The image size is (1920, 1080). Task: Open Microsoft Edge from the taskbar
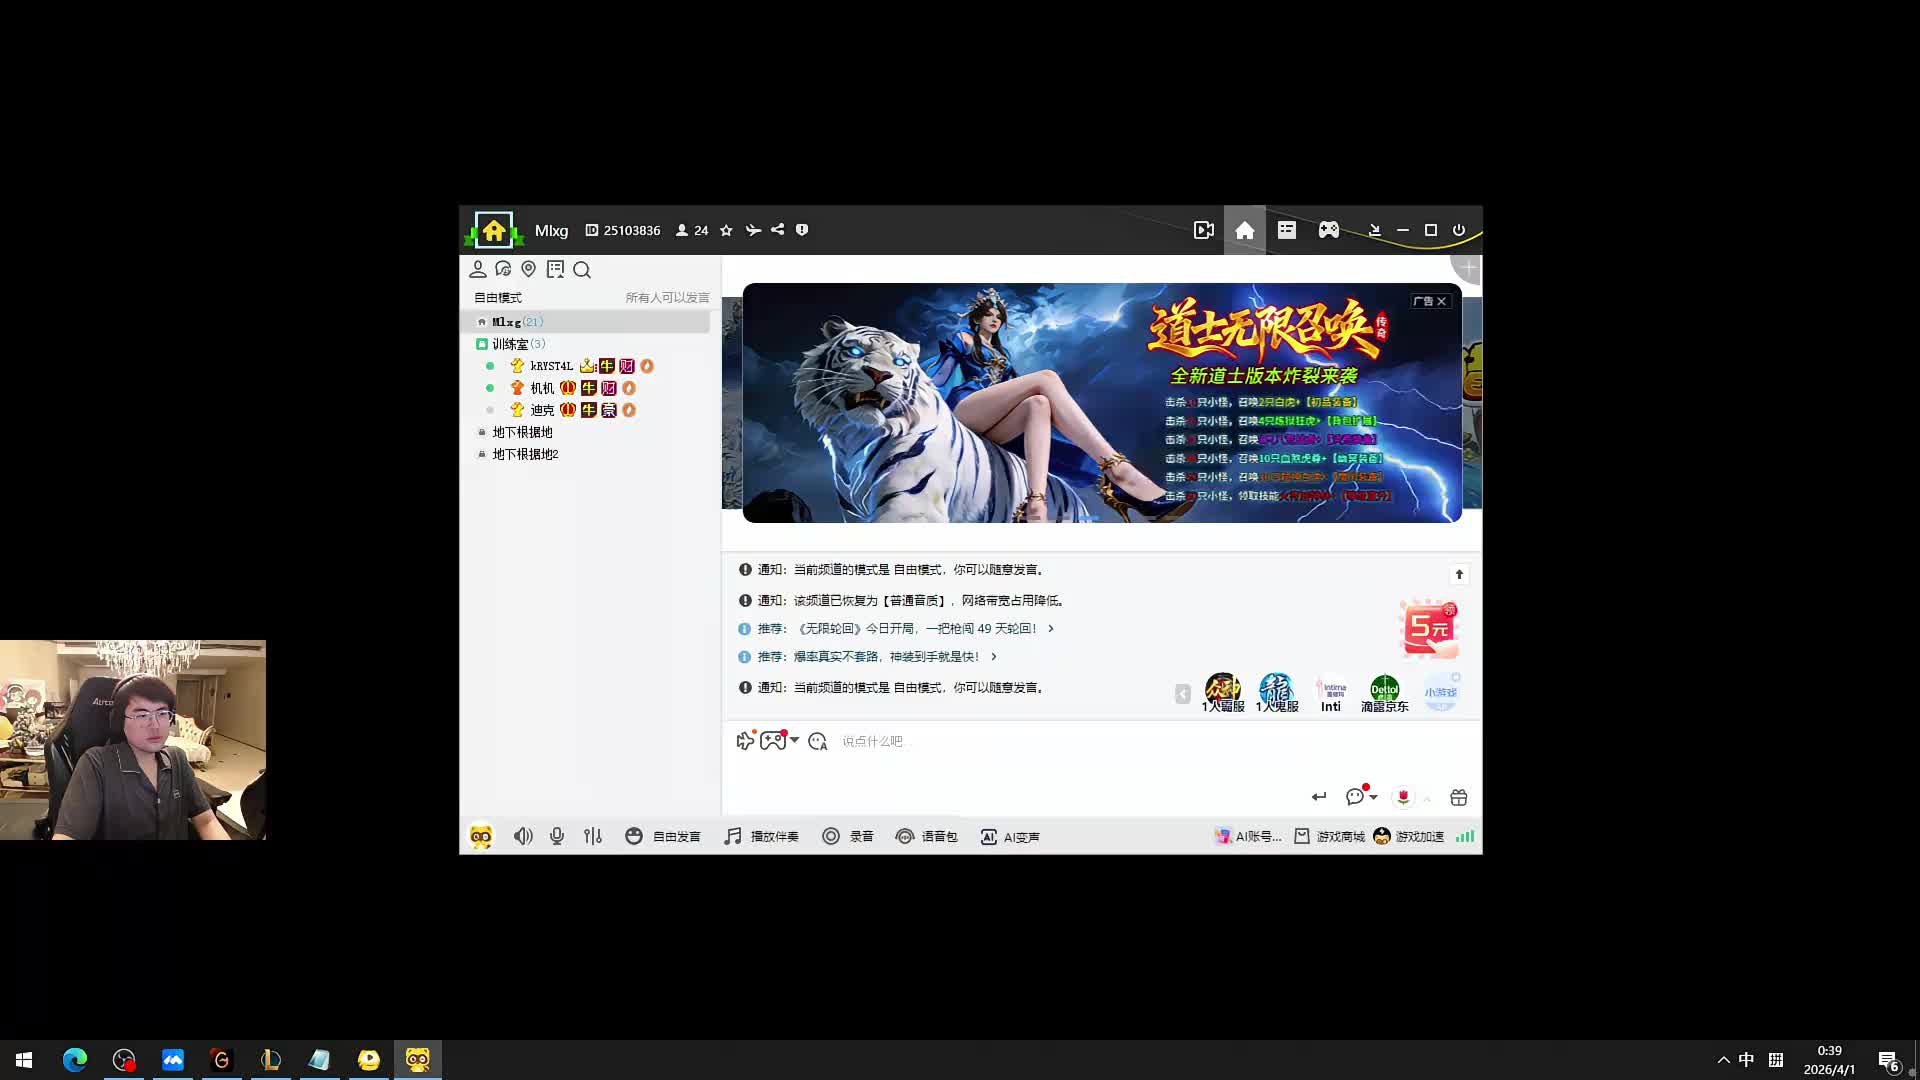tap(75, 1060)
